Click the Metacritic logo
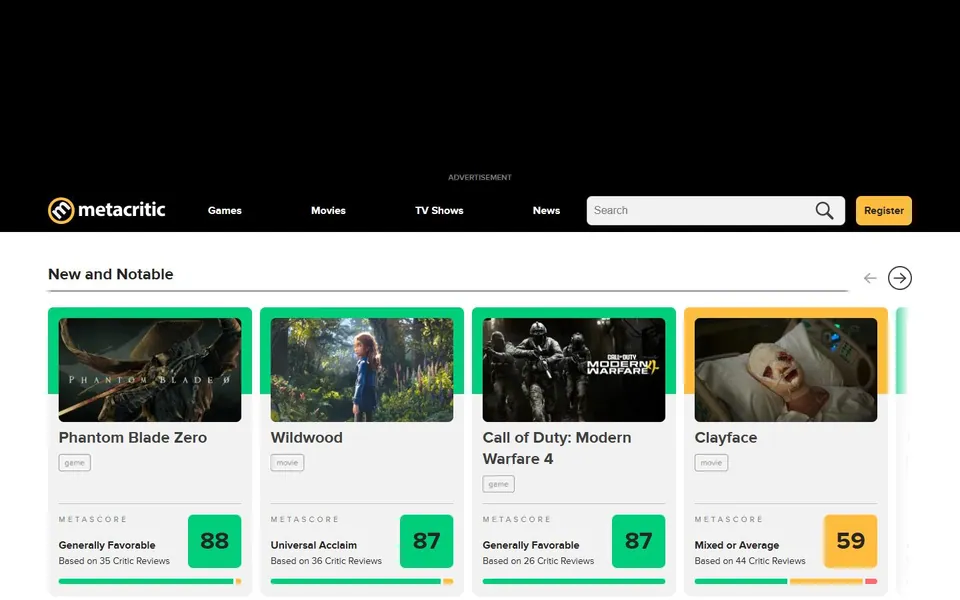Screen dimensions: 960x600 [107, 210]
